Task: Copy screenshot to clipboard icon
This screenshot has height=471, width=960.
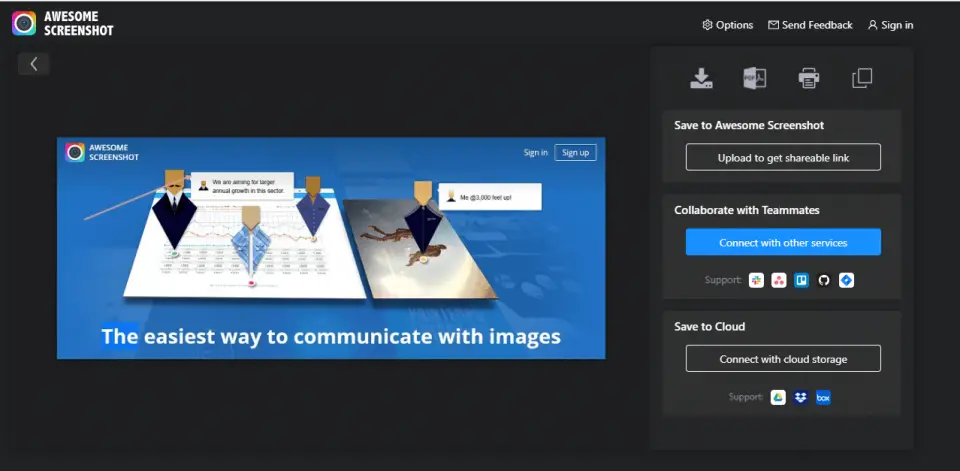Action: (862, 78)
